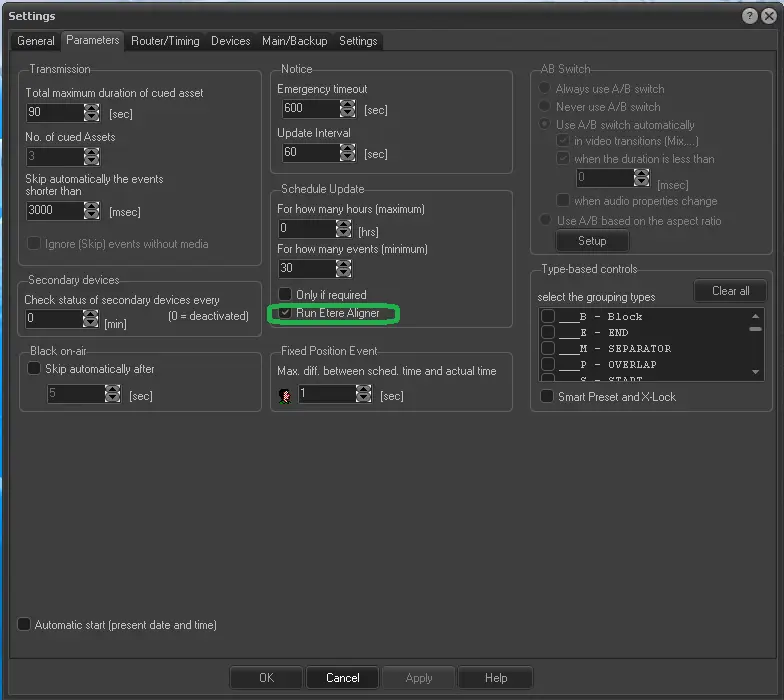The image size is (784, 700).
Task: Decrease Emergency timeout value with down arrow
Action: click(x=348, y=113)
